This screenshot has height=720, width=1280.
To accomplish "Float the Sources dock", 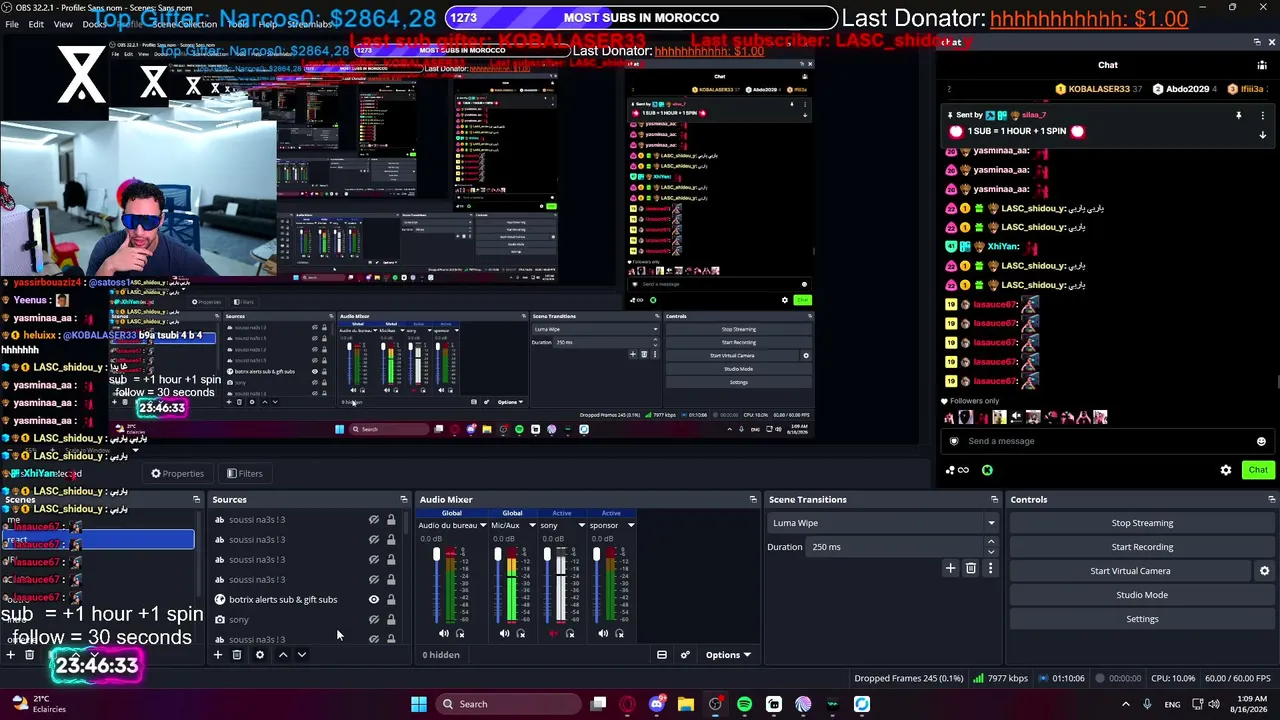I will (403, 499).
